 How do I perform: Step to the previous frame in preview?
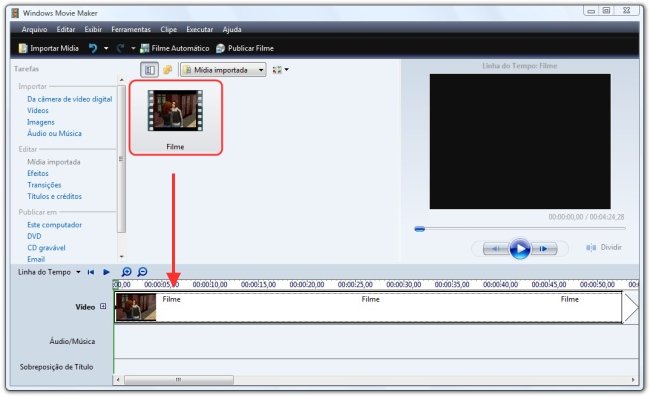pyautogui.click(x=496, y=249)
